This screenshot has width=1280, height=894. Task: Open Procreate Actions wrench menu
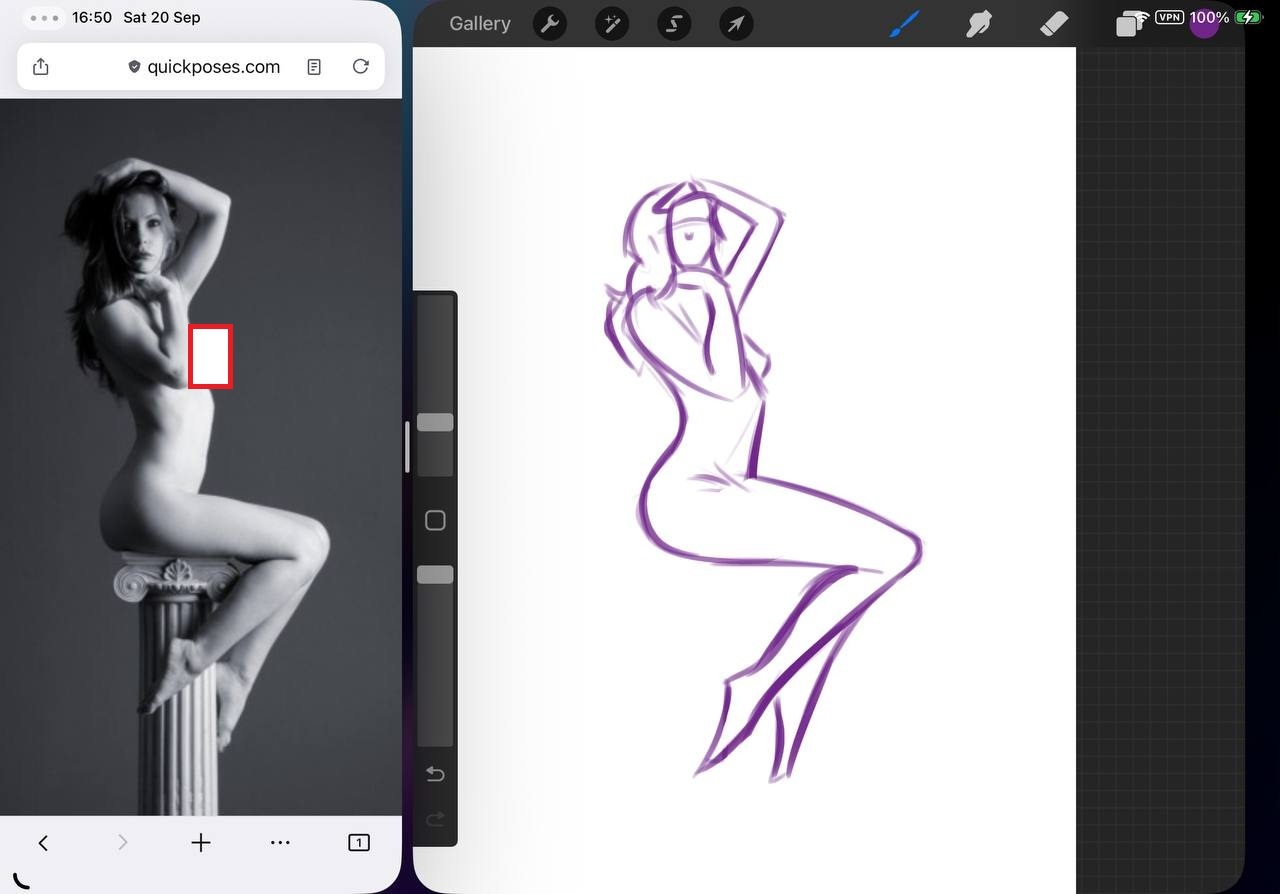(549, 23)
